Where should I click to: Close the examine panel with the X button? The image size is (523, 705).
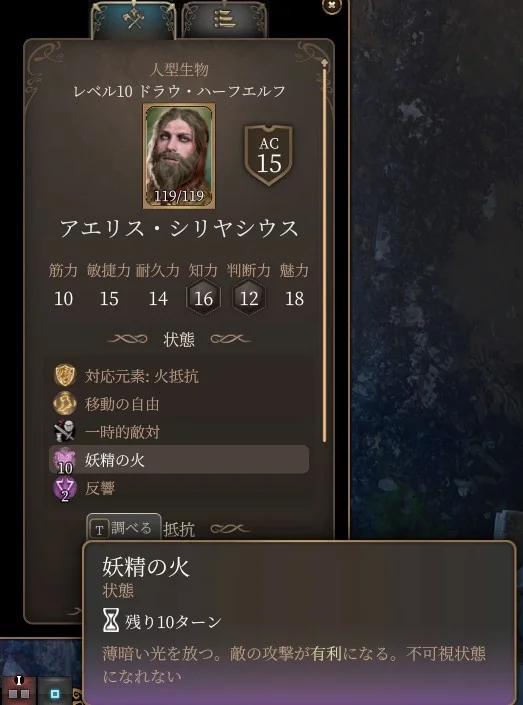click(333, 5)
